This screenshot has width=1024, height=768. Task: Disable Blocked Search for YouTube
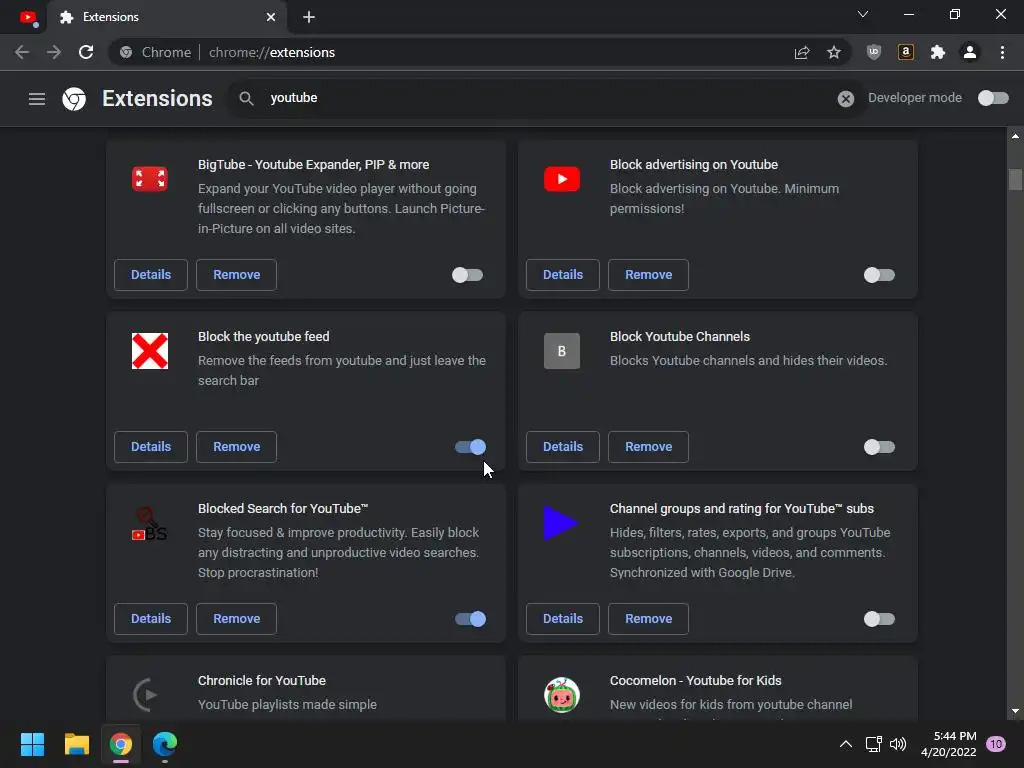click(470, 618)
